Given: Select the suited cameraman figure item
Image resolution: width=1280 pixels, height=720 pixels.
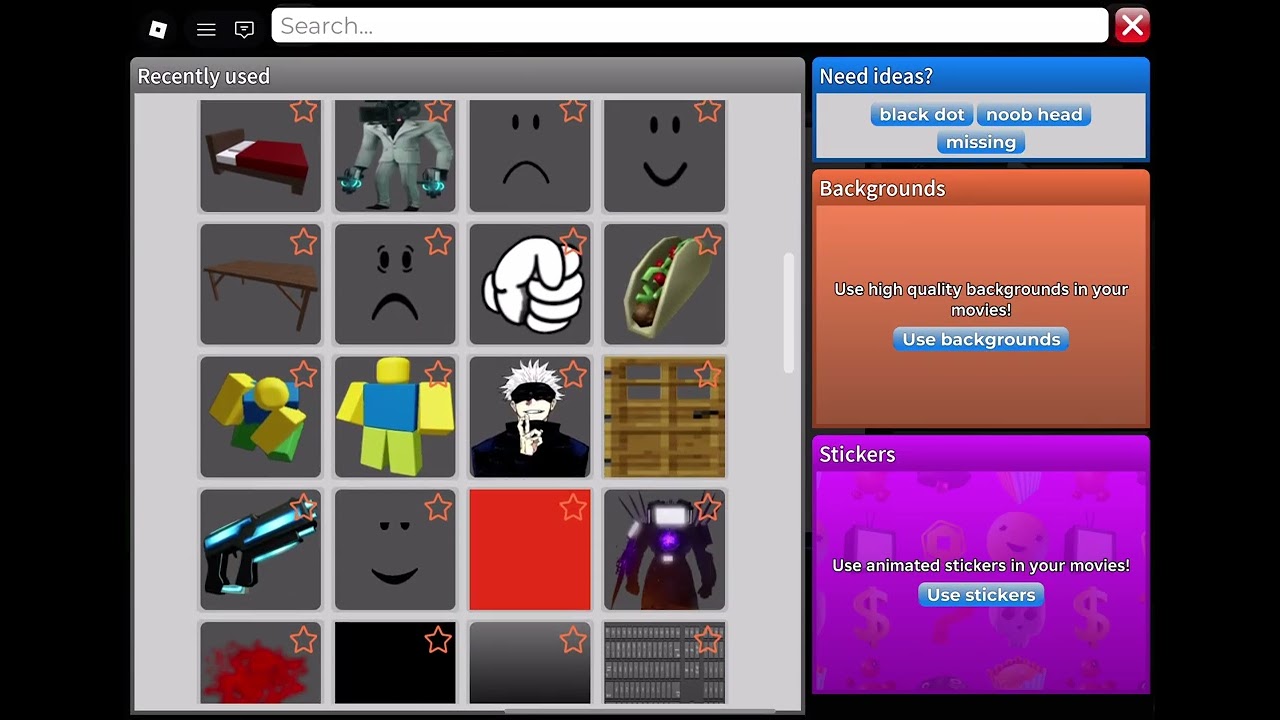Looking at the screenshot, I should click(395, 156).
